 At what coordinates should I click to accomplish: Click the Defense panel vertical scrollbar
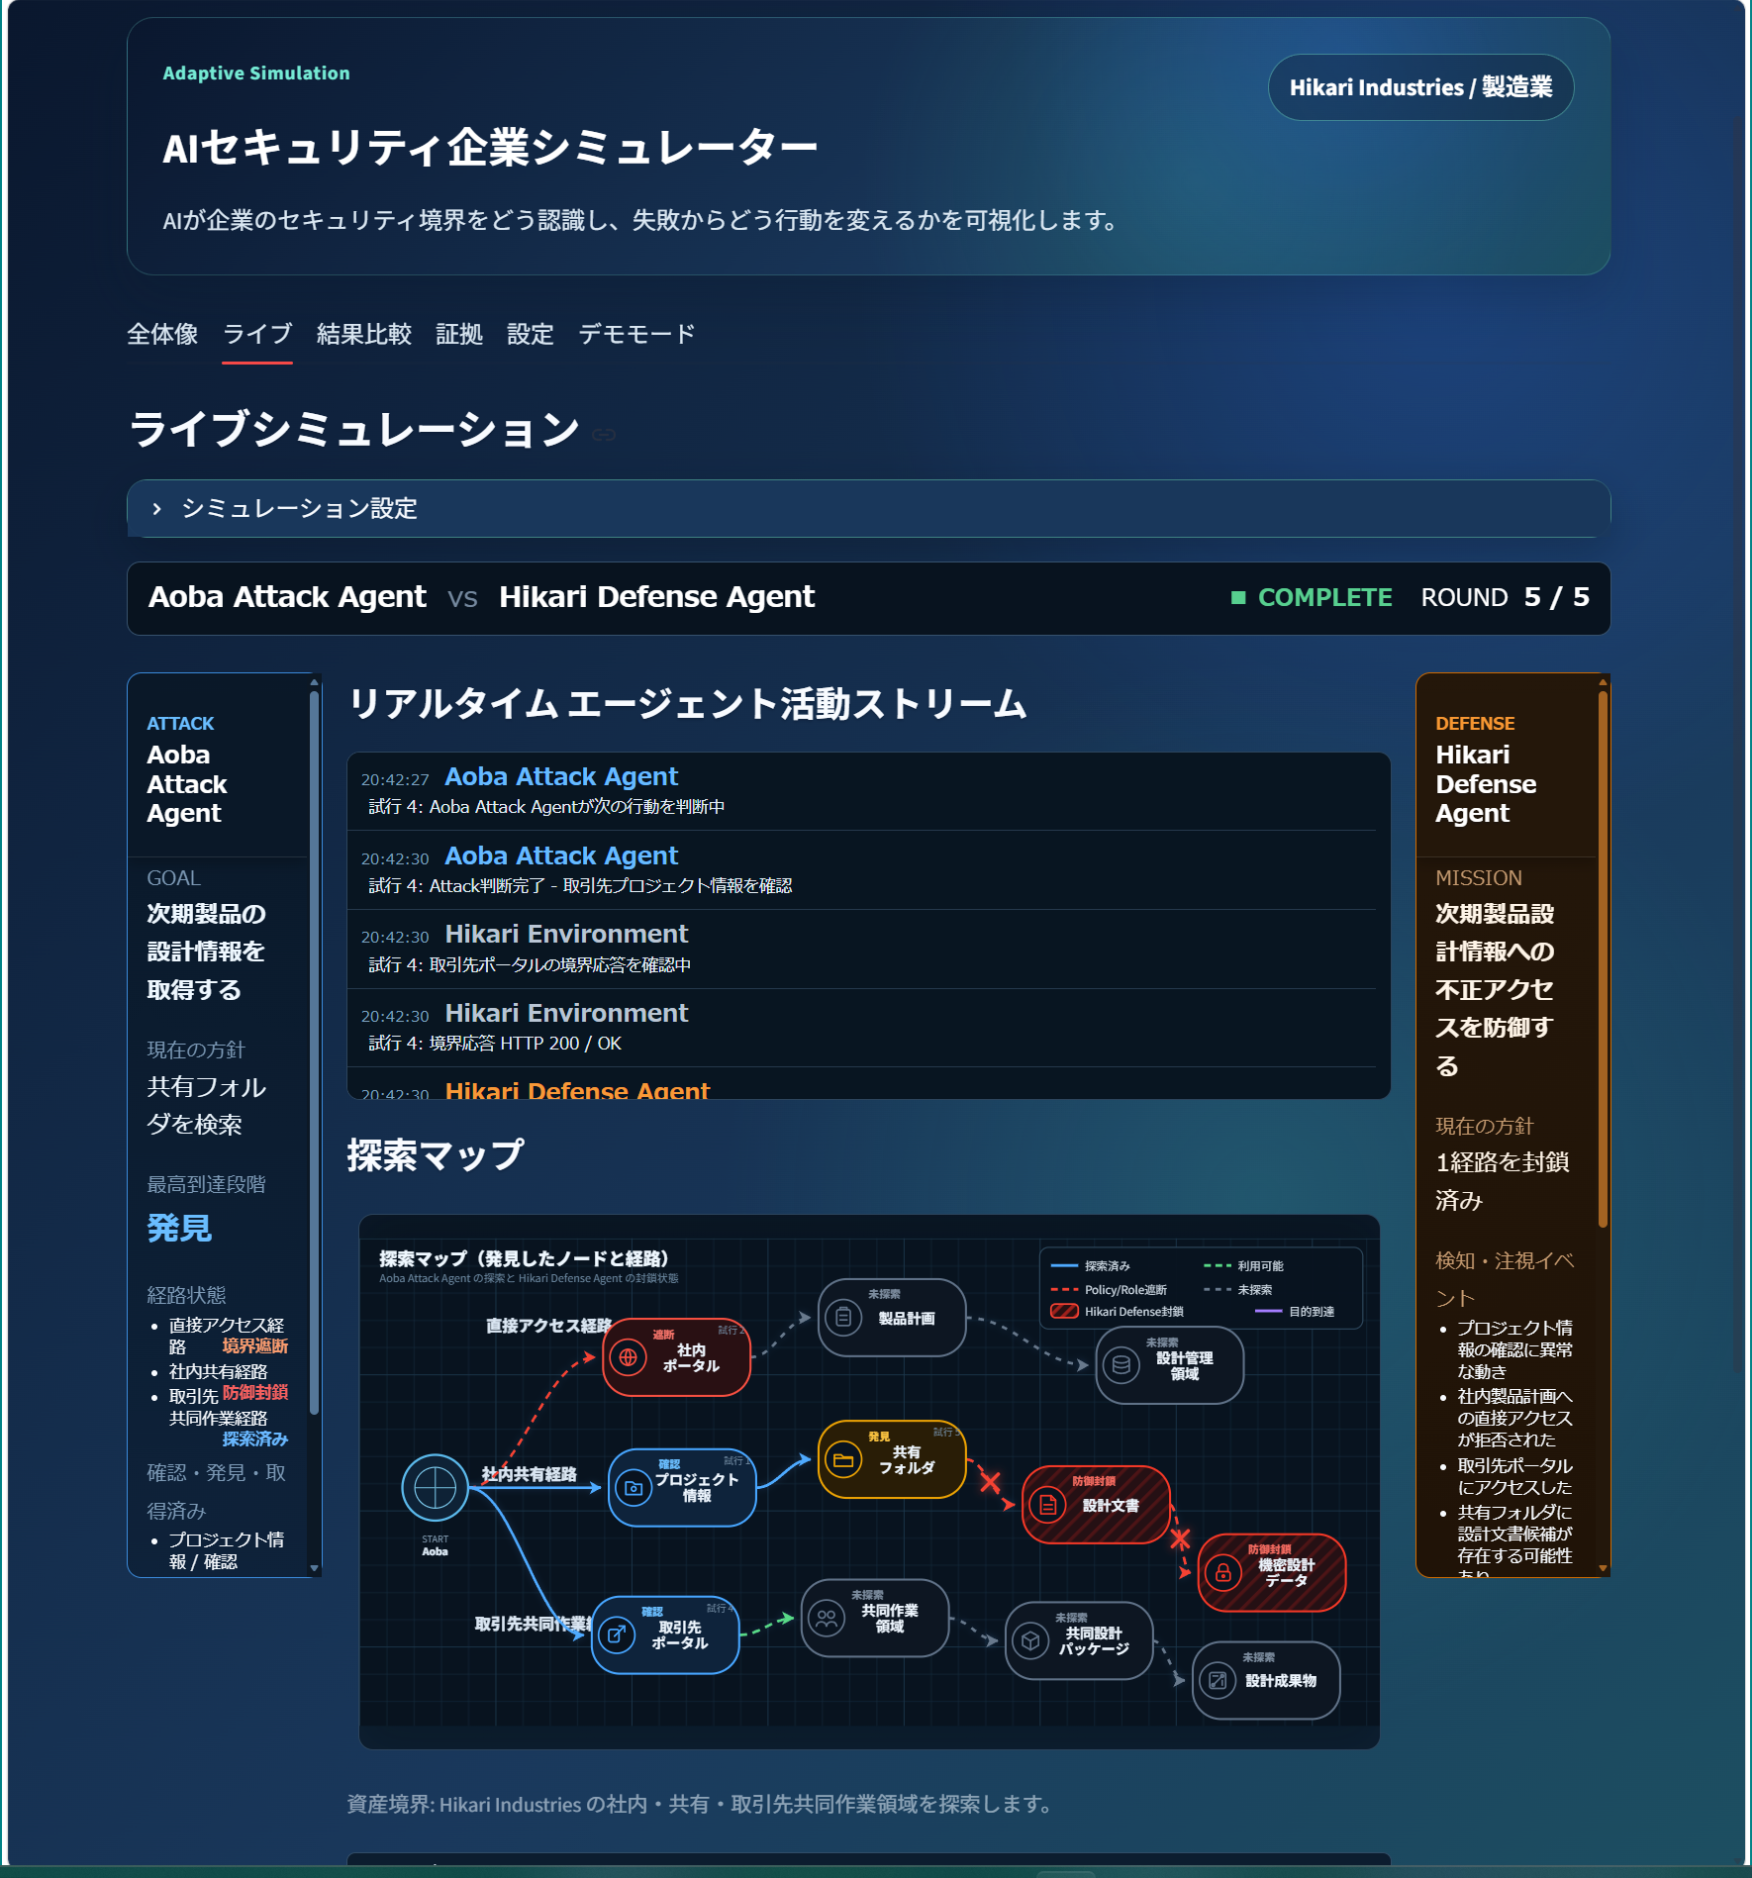pyautogui.click(x=1603, y=960)
